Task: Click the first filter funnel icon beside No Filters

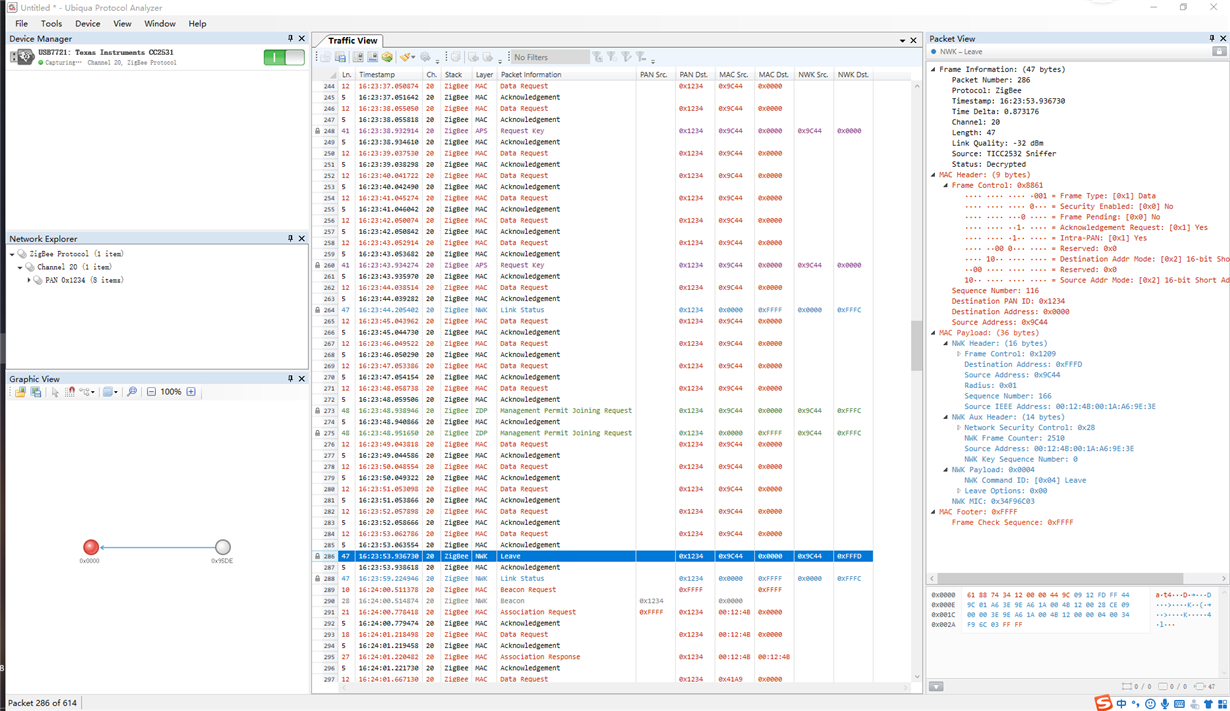Action: (x=597, y=57)
